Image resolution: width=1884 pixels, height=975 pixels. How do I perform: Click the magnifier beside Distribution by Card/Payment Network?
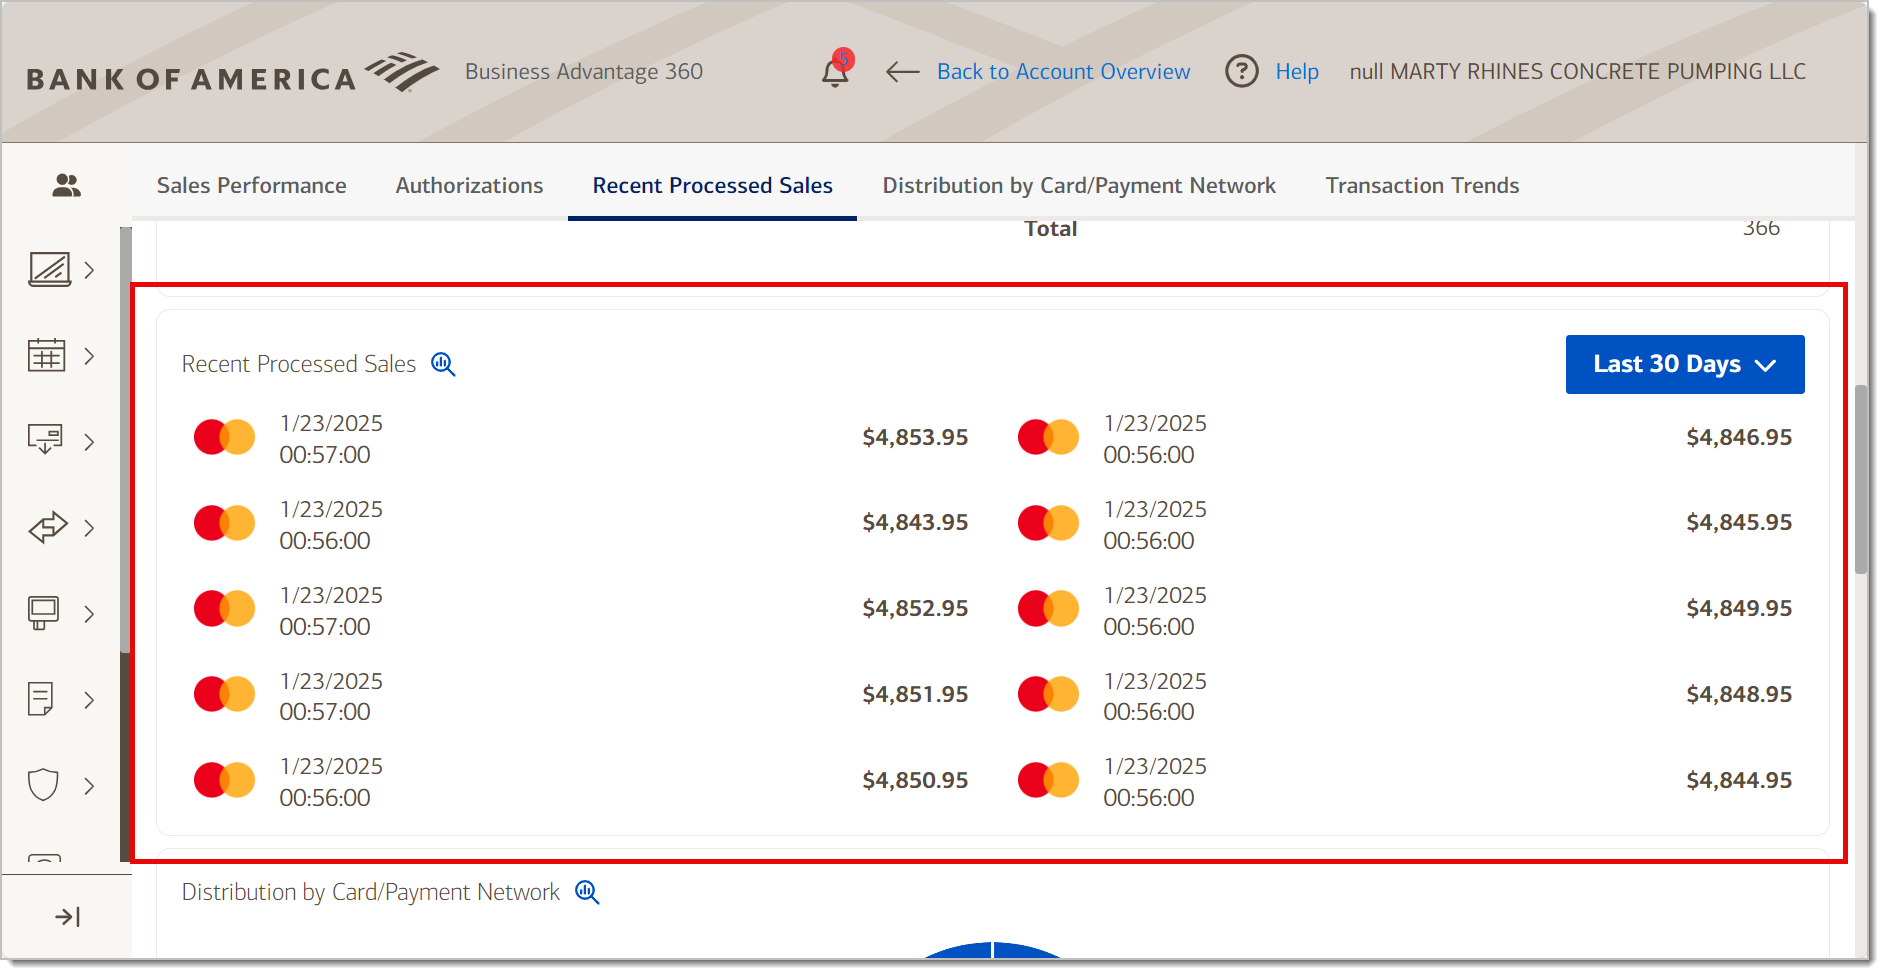[x=587, y=892]
